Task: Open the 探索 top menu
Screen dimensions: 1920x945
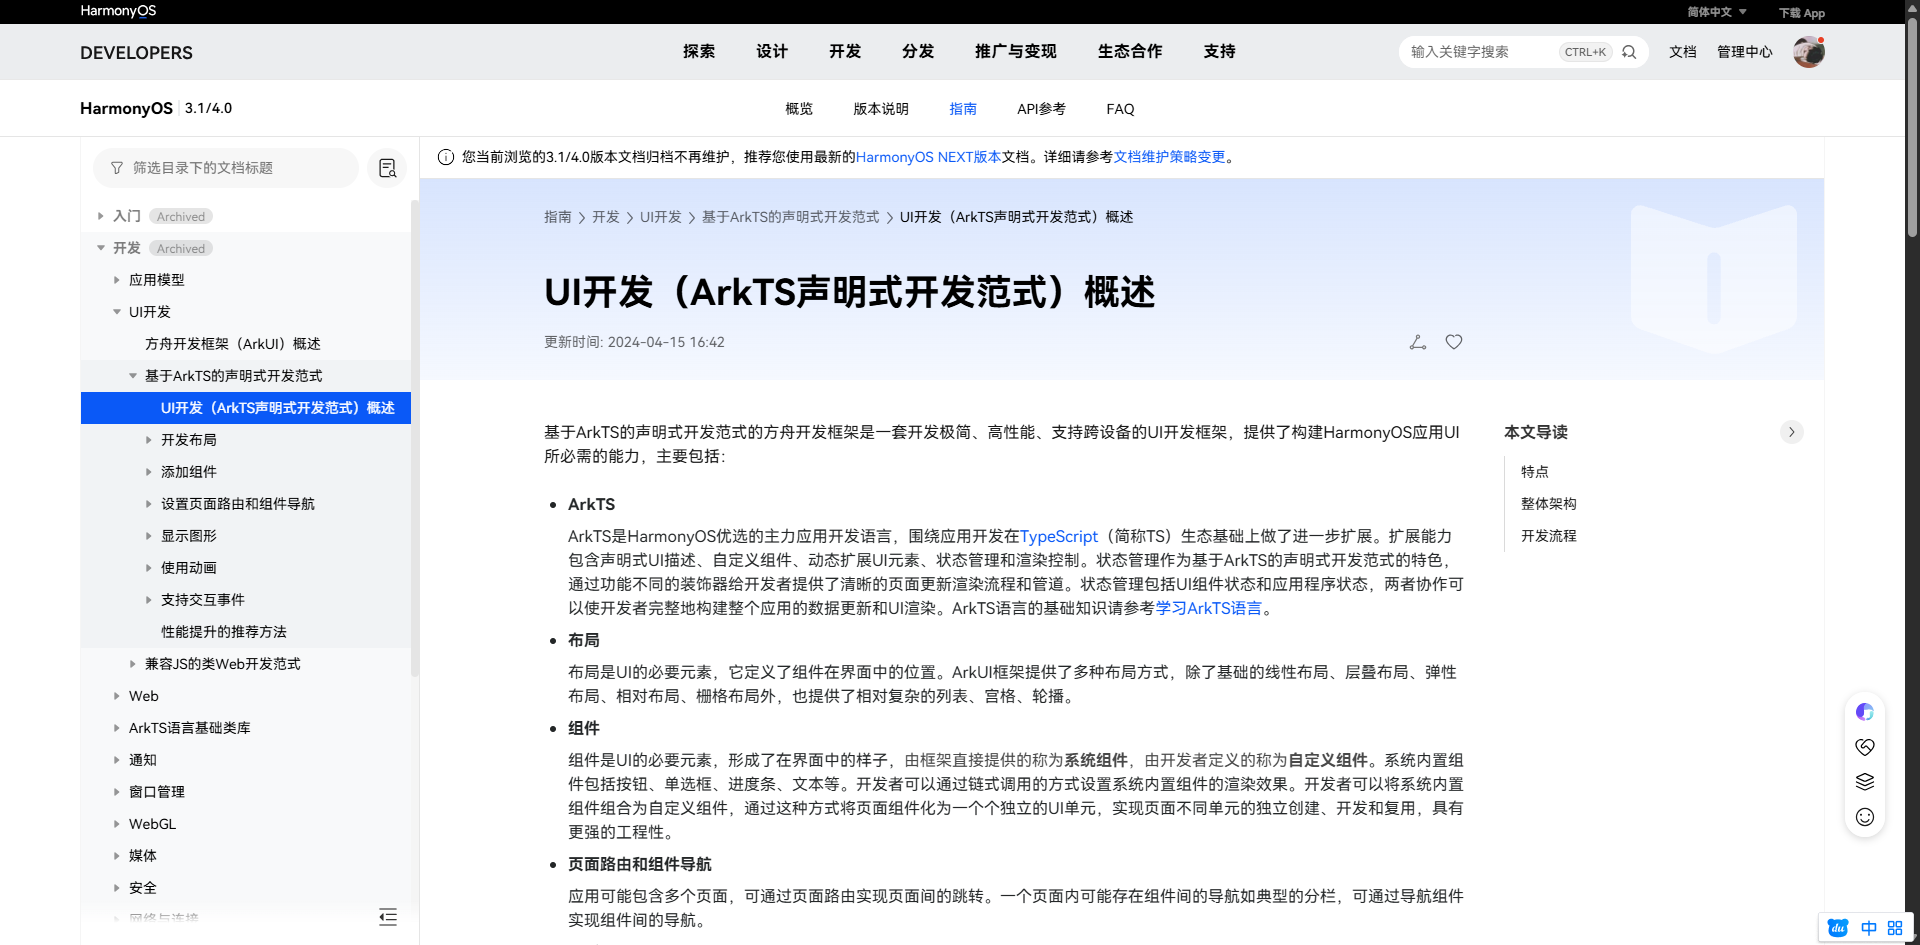Action: point(699,51)
